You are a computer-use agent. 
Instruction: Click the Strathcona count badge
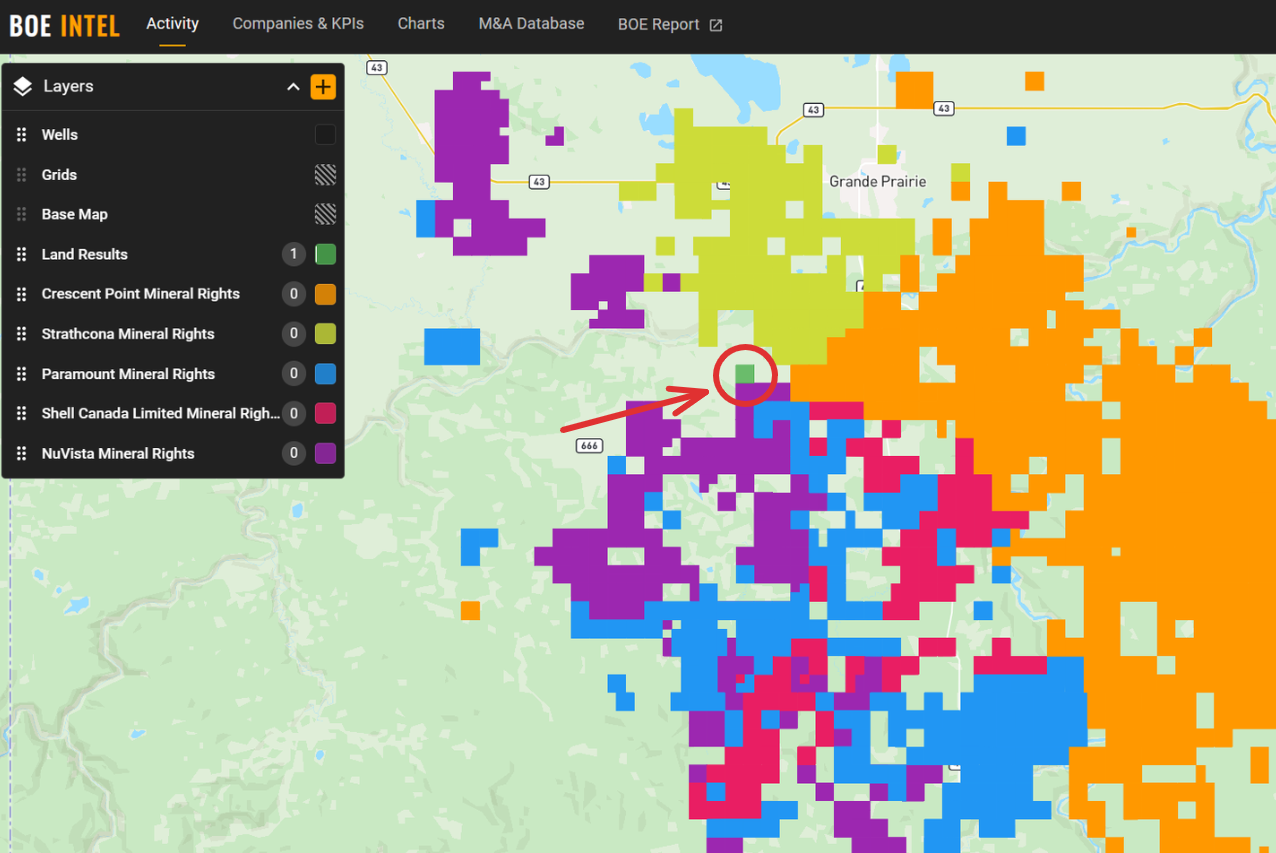(x=293, y=334)
